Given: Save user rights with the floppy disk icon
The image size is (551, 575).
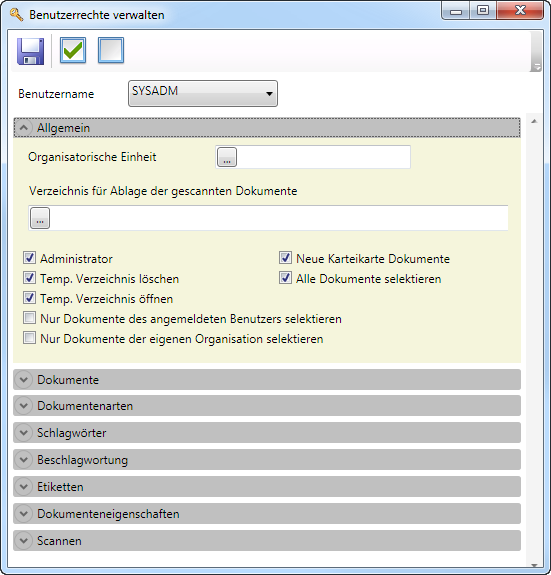Looking at the screenshot, I should click(30, 51).
